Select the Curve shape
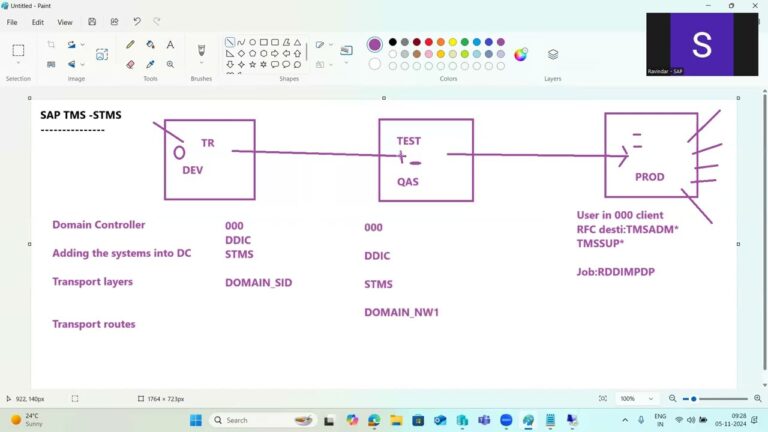Screen dimensions: 768x432 pos(241,42)
